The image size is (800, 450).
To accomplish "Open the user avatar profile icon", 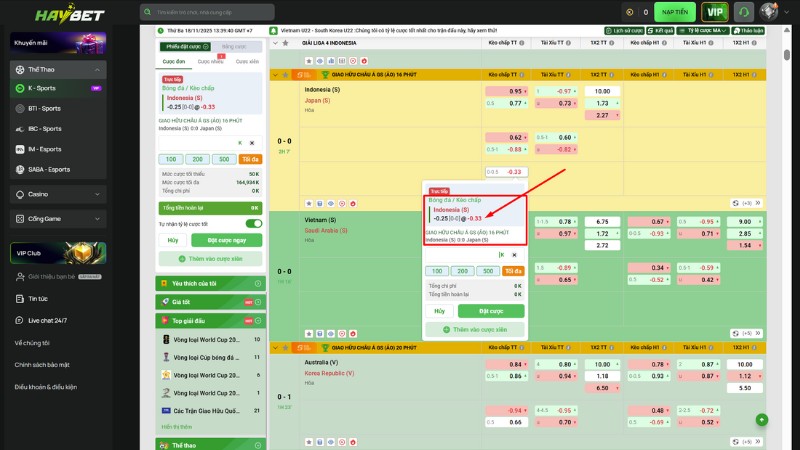I will pos(769,12).
